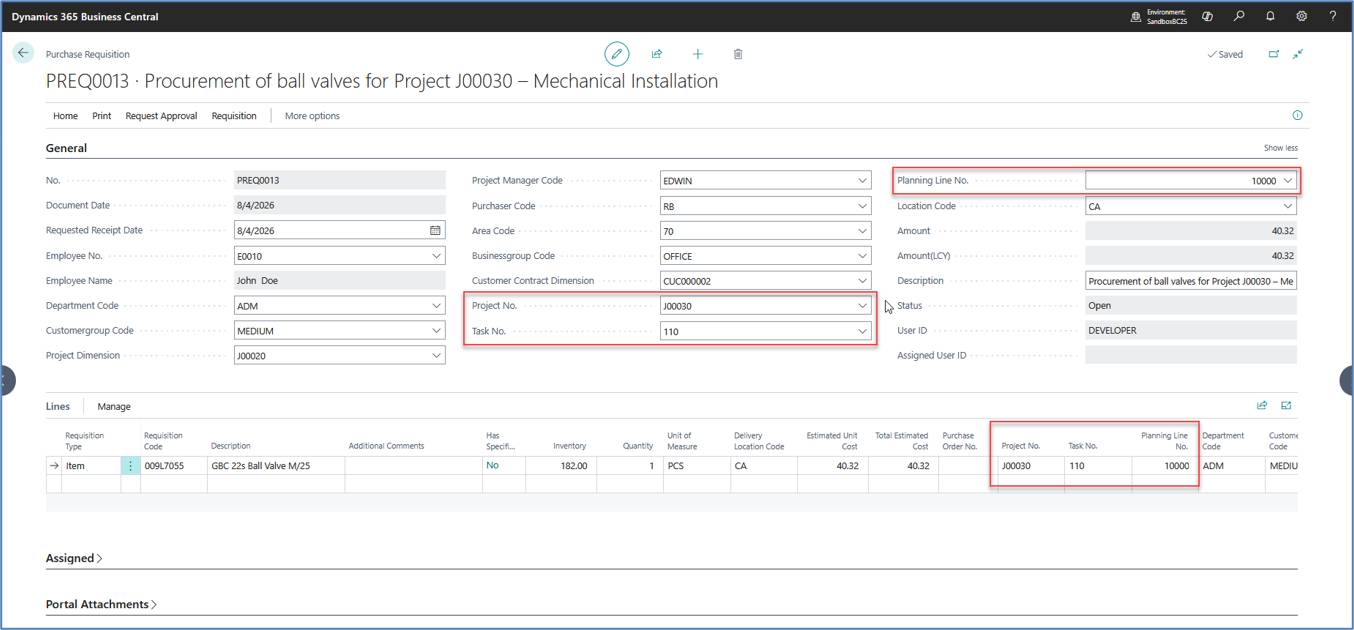Click the Requested Receipt Date field
This screenshot has width=1354, height=630.
point(339,231)
